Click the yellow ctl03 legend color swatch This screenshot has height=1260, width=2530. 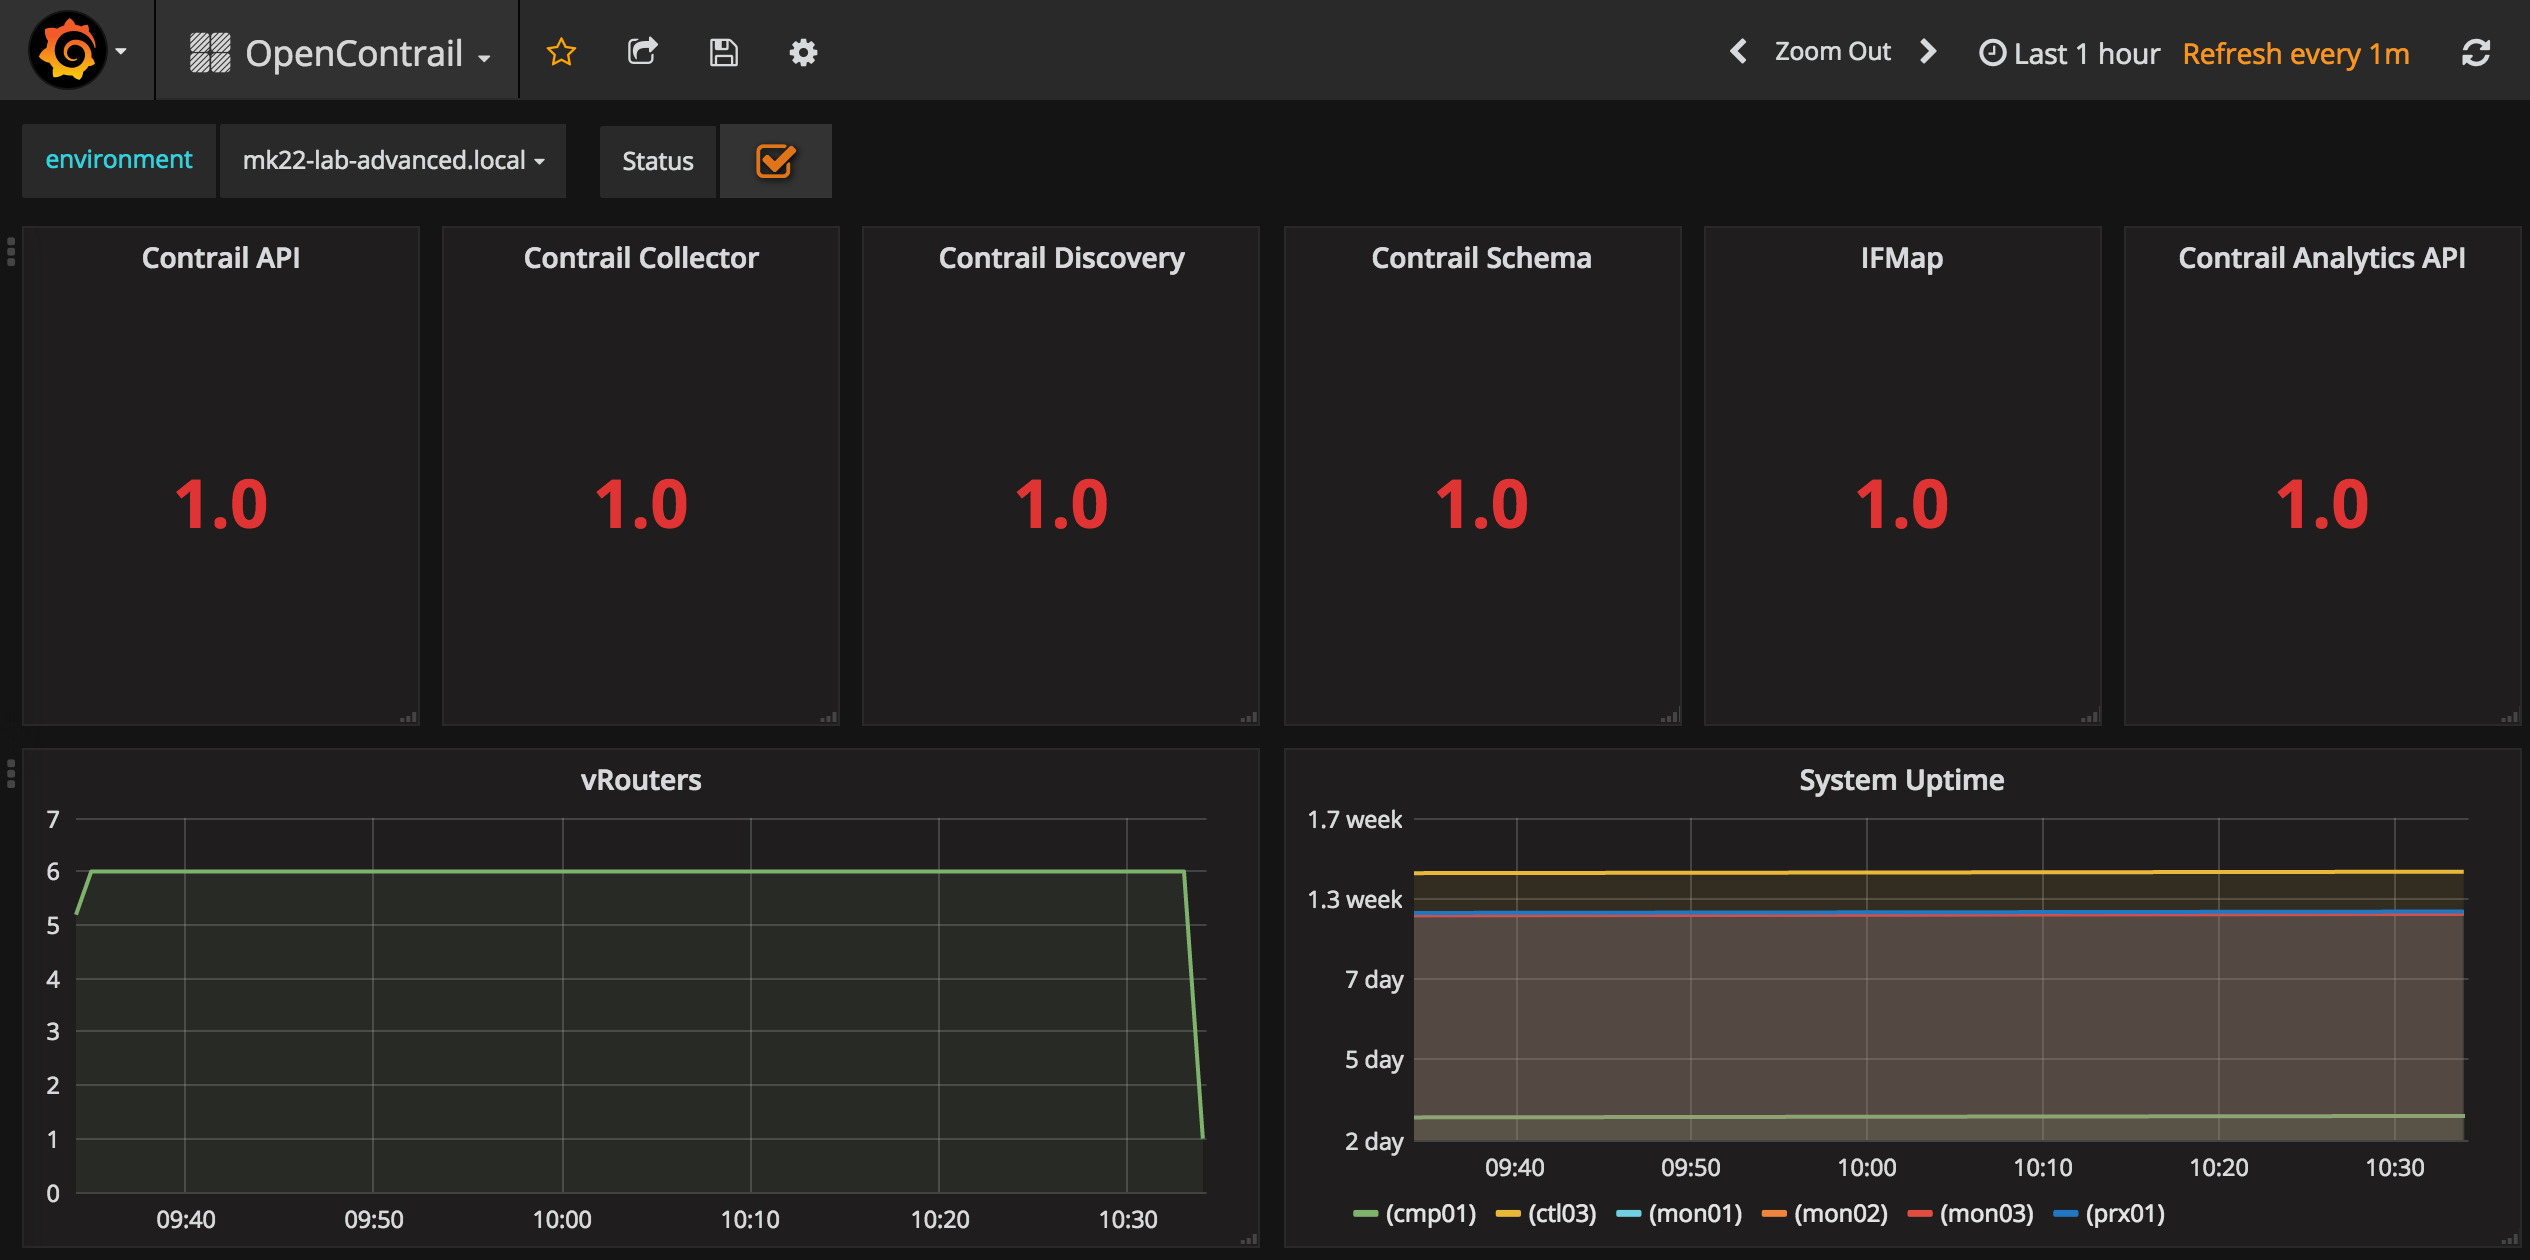(x=1508, y=1214)
